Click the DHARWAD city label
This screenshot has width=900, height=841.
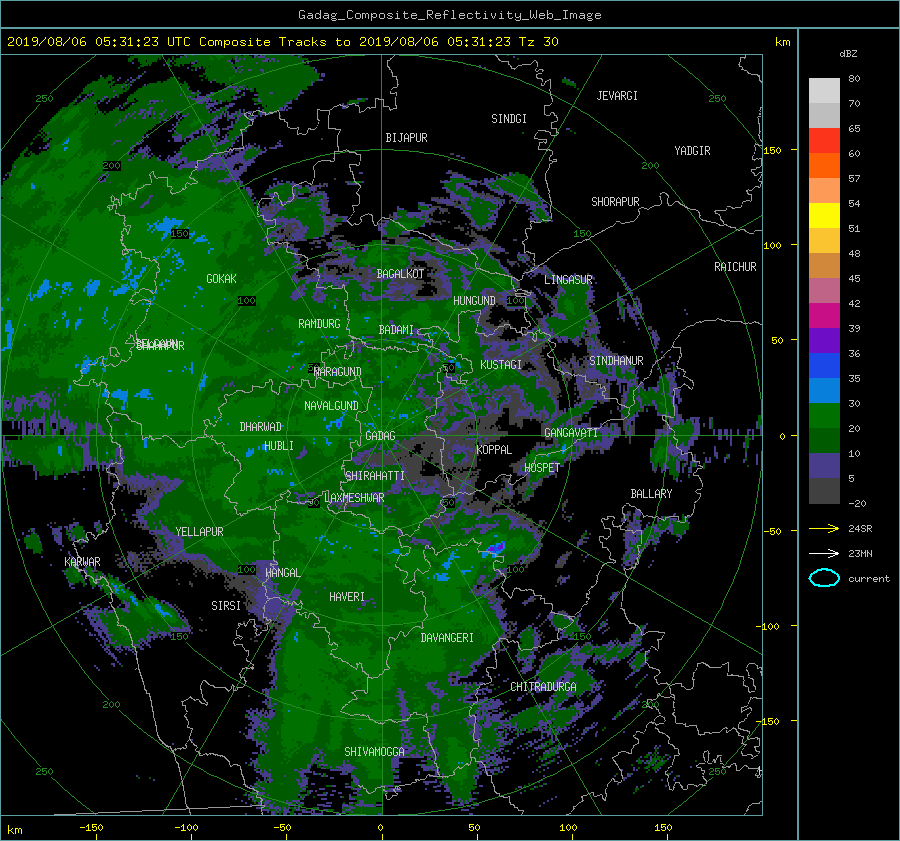(x=261, y=427)
